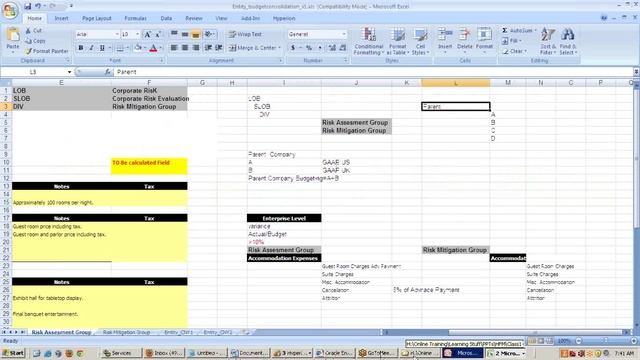Toggle italic formatting
Viewport: 640px width, 360px height.
(x=91, y=48)
